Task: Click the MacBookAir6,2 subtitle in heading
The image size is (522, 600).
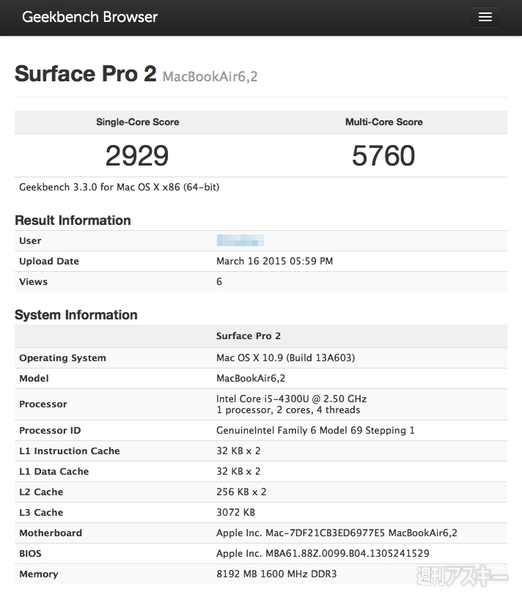Action: (210, 77)
